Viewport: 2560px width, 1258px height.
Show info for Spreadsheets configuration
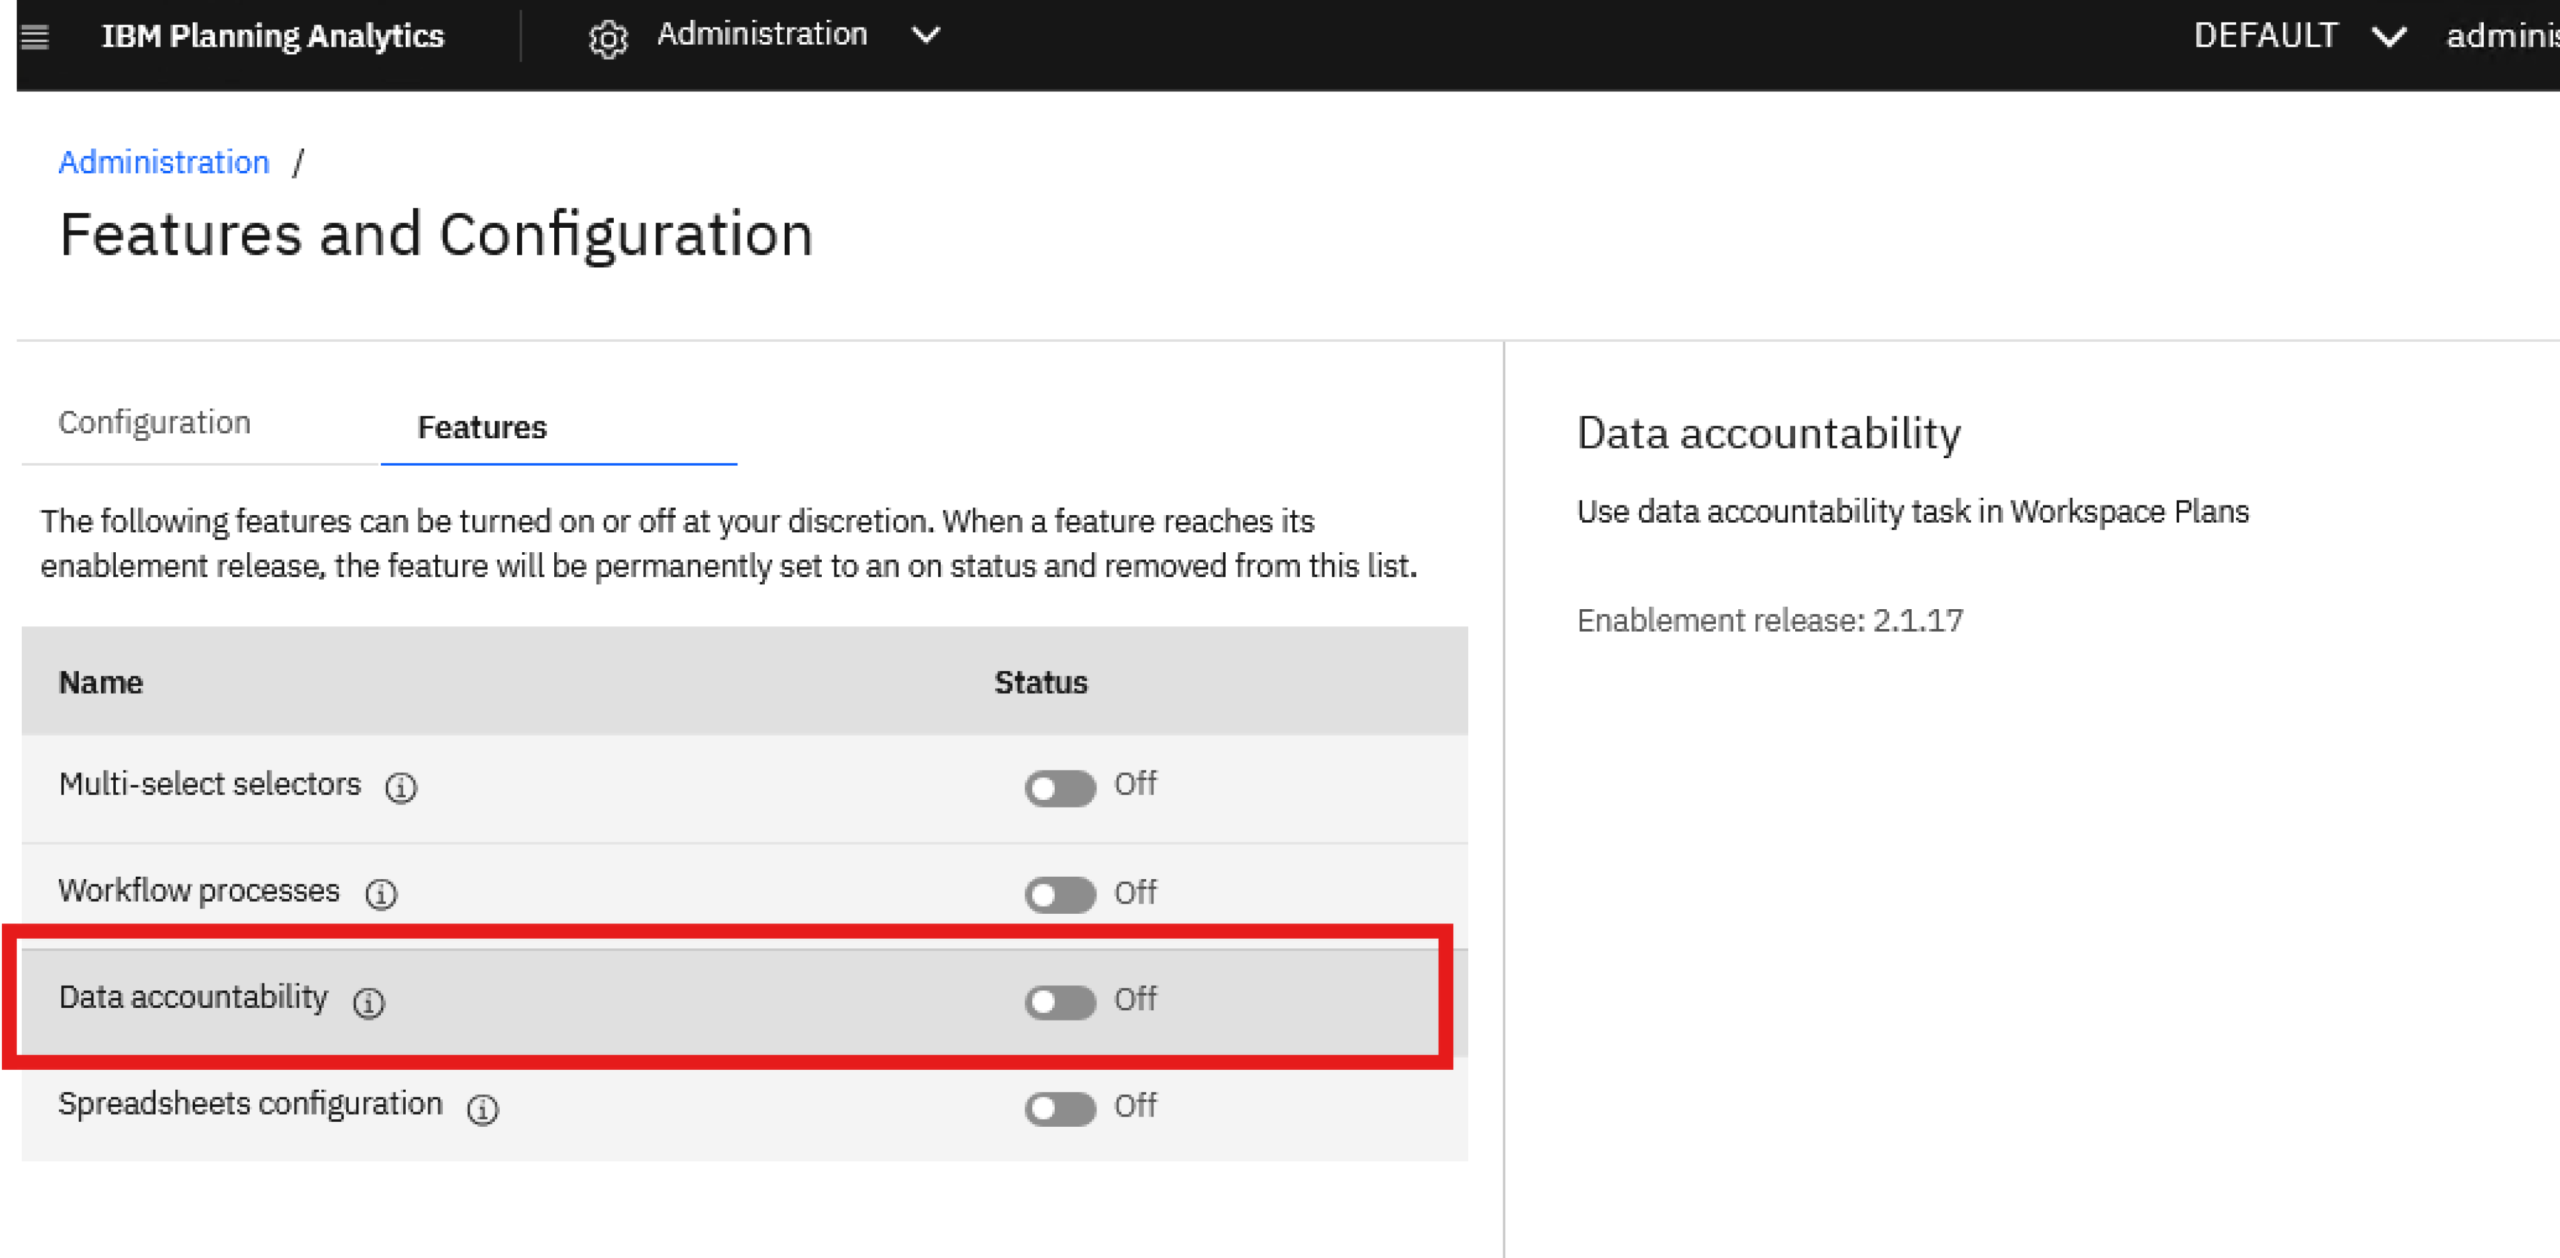pos(482,1108)
